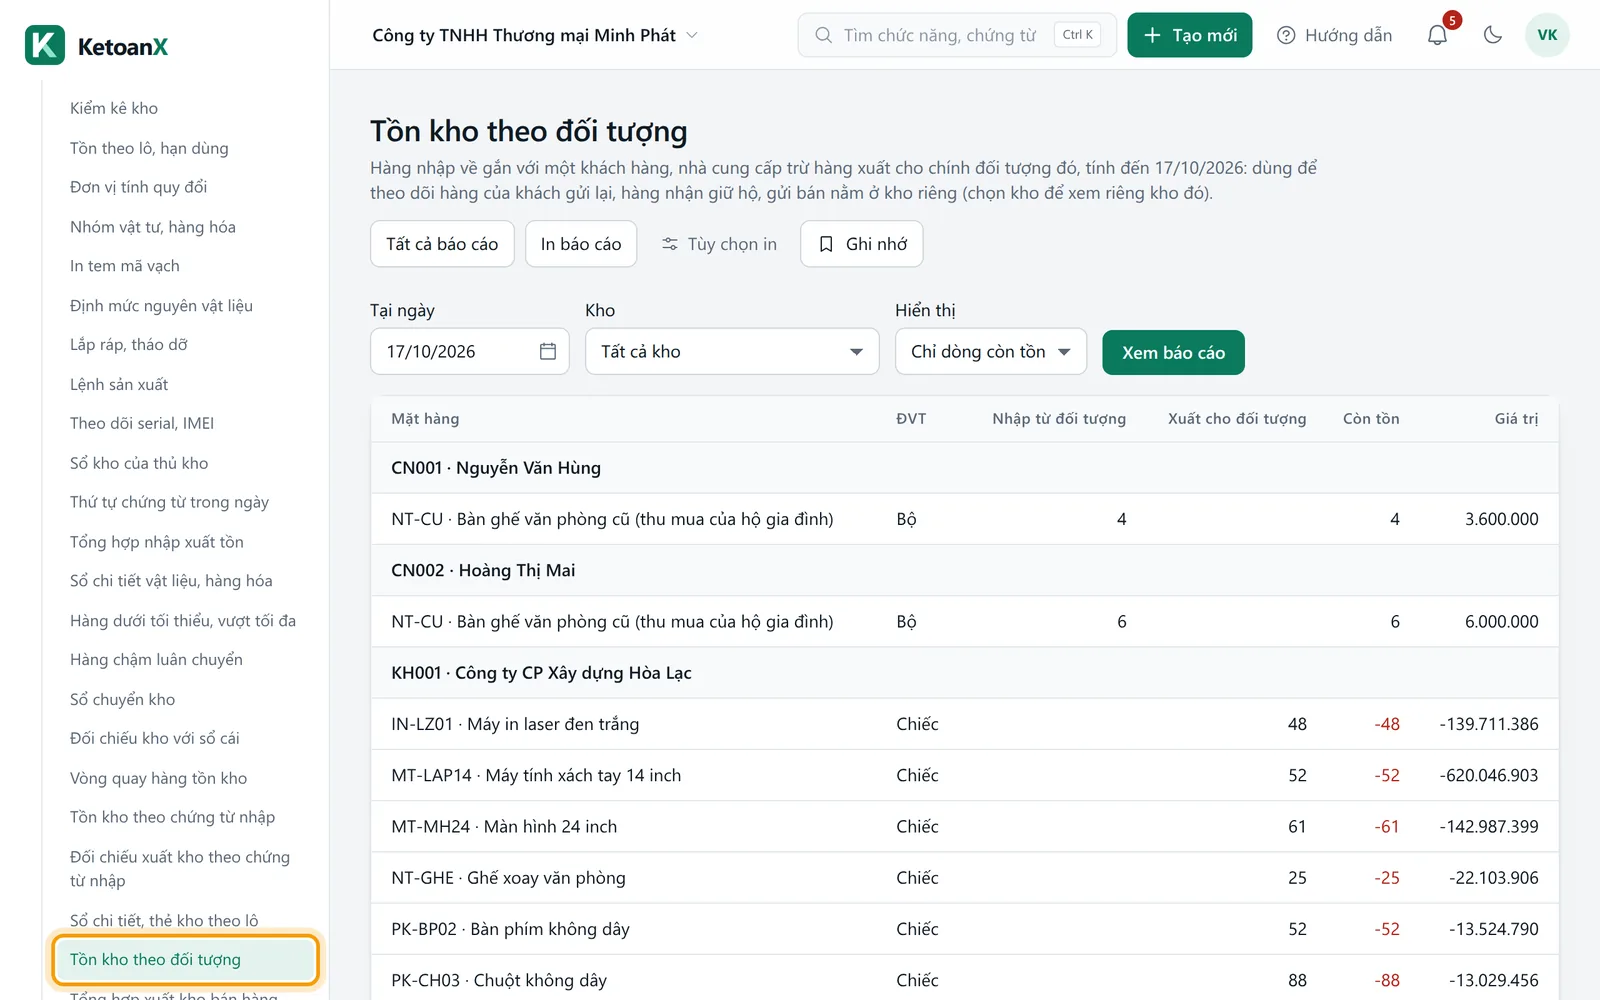Open In tem mã vạch menu item

pyautogui.click(x=125, y=266)
